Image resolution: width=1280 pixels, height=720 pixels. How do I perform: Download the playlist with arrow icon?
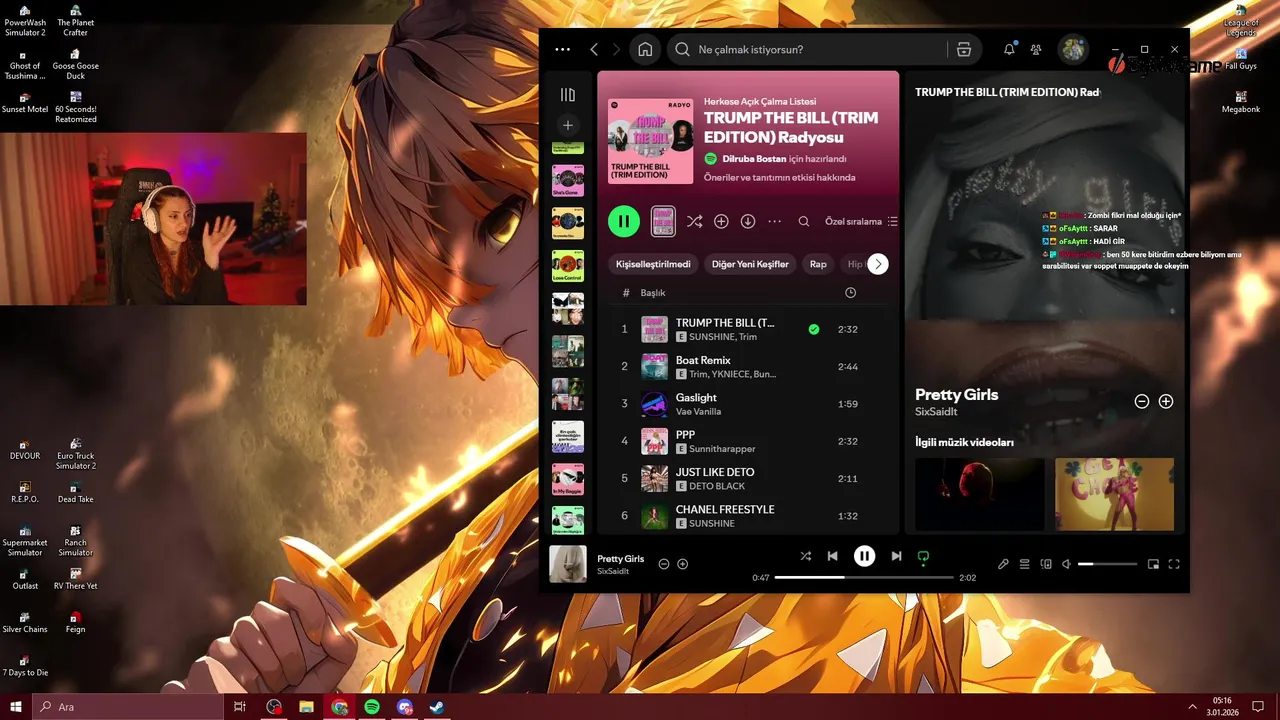[748, 221]
